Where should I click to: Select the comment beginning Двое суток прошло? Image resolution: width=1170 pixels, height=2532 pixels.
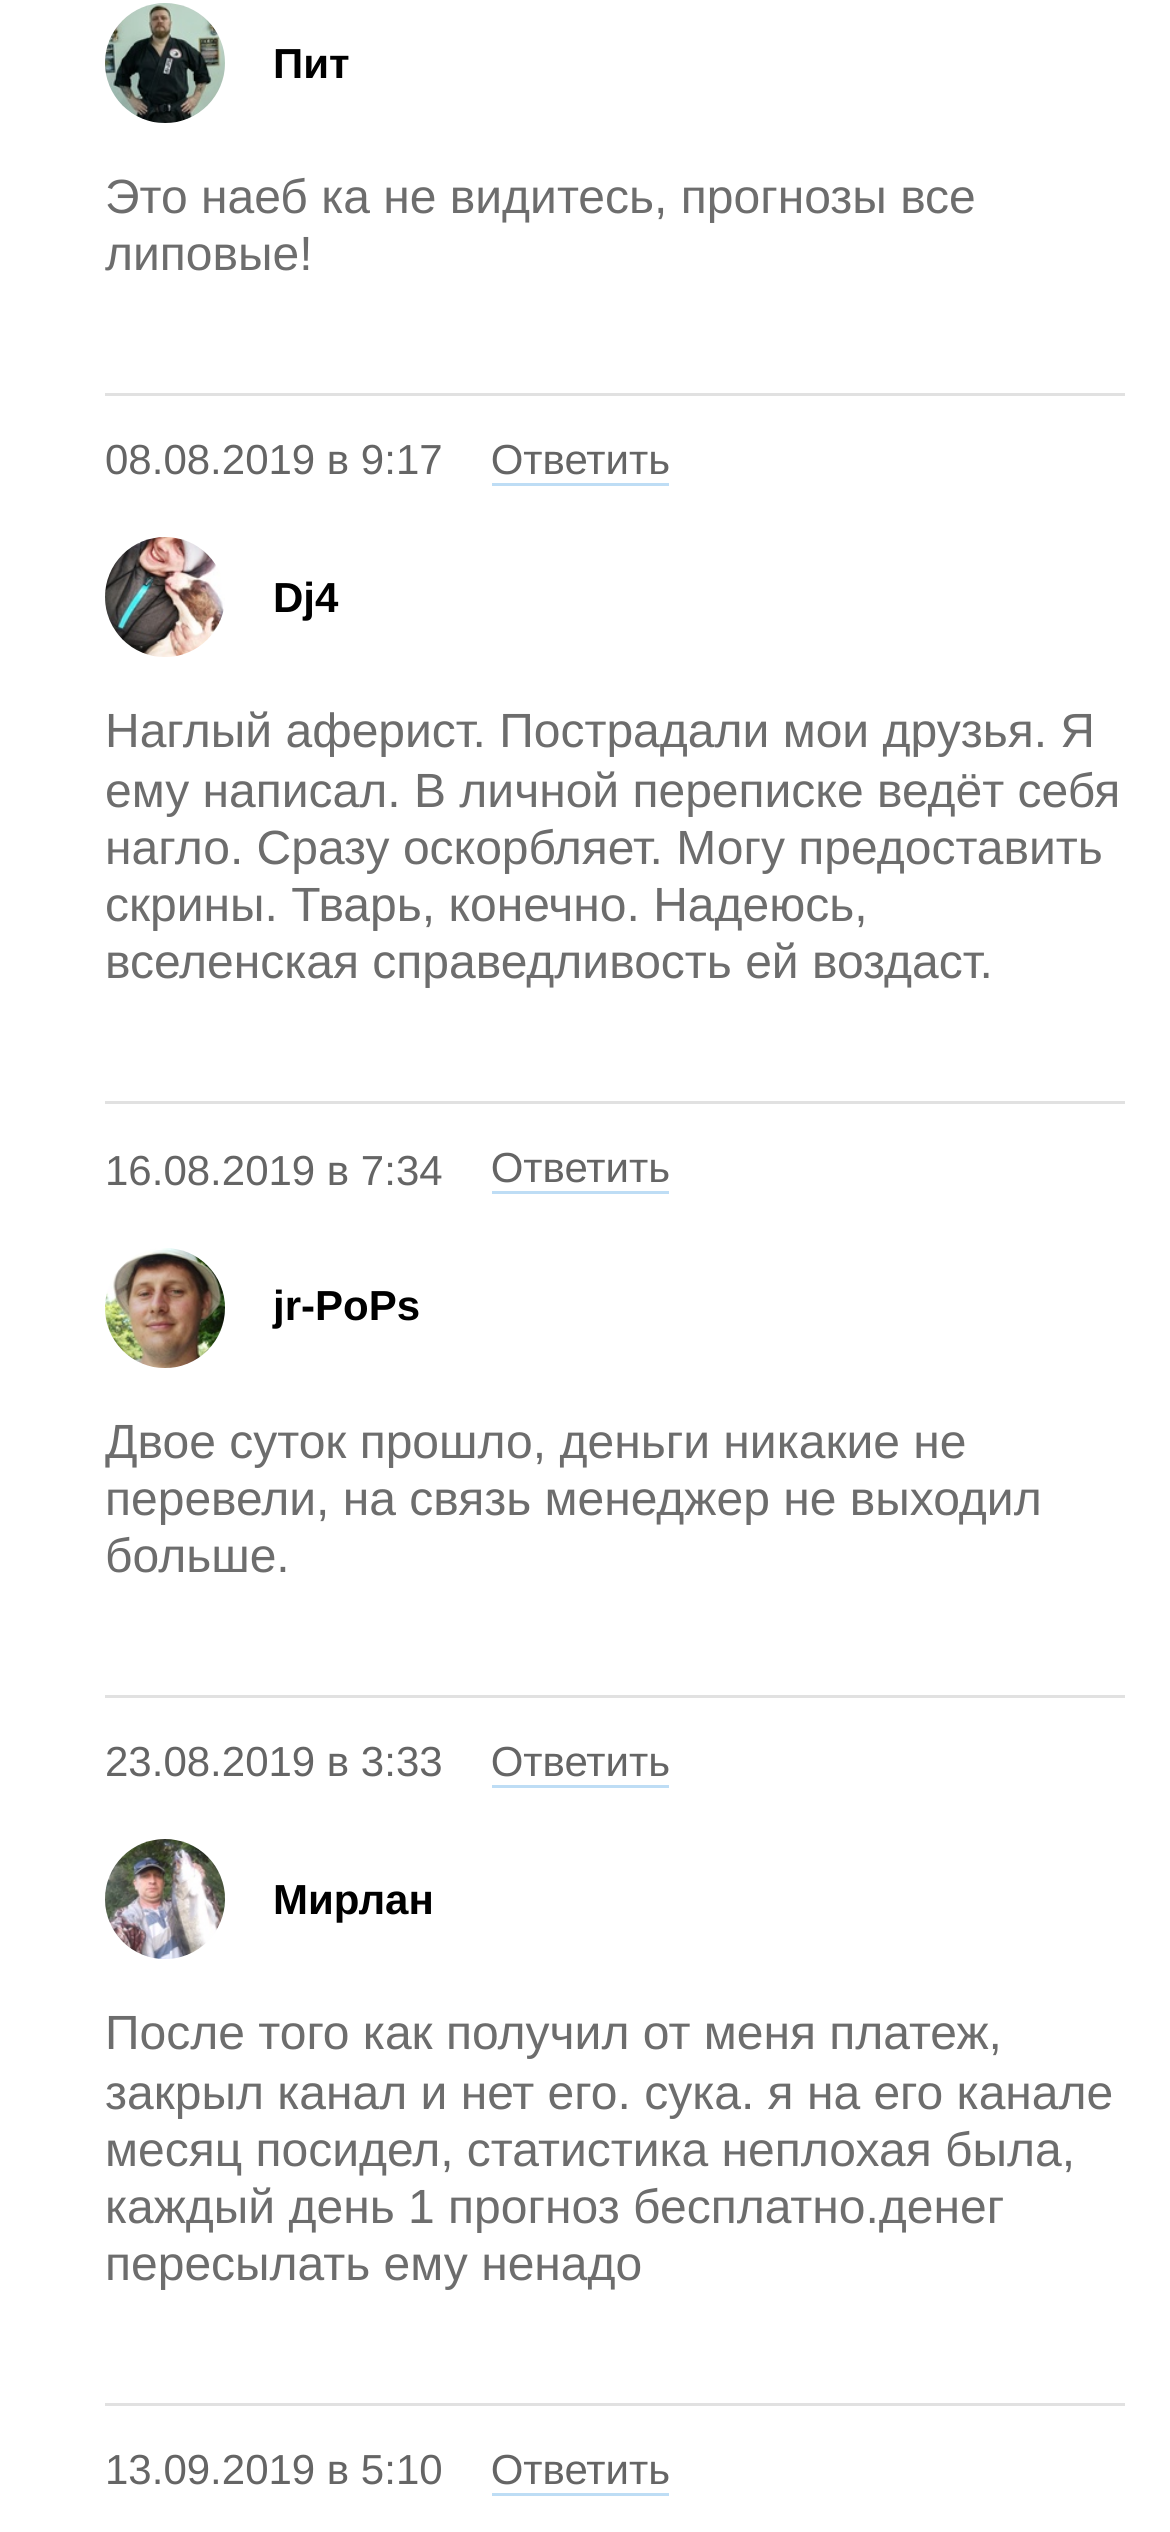(x=573, y=1499)
